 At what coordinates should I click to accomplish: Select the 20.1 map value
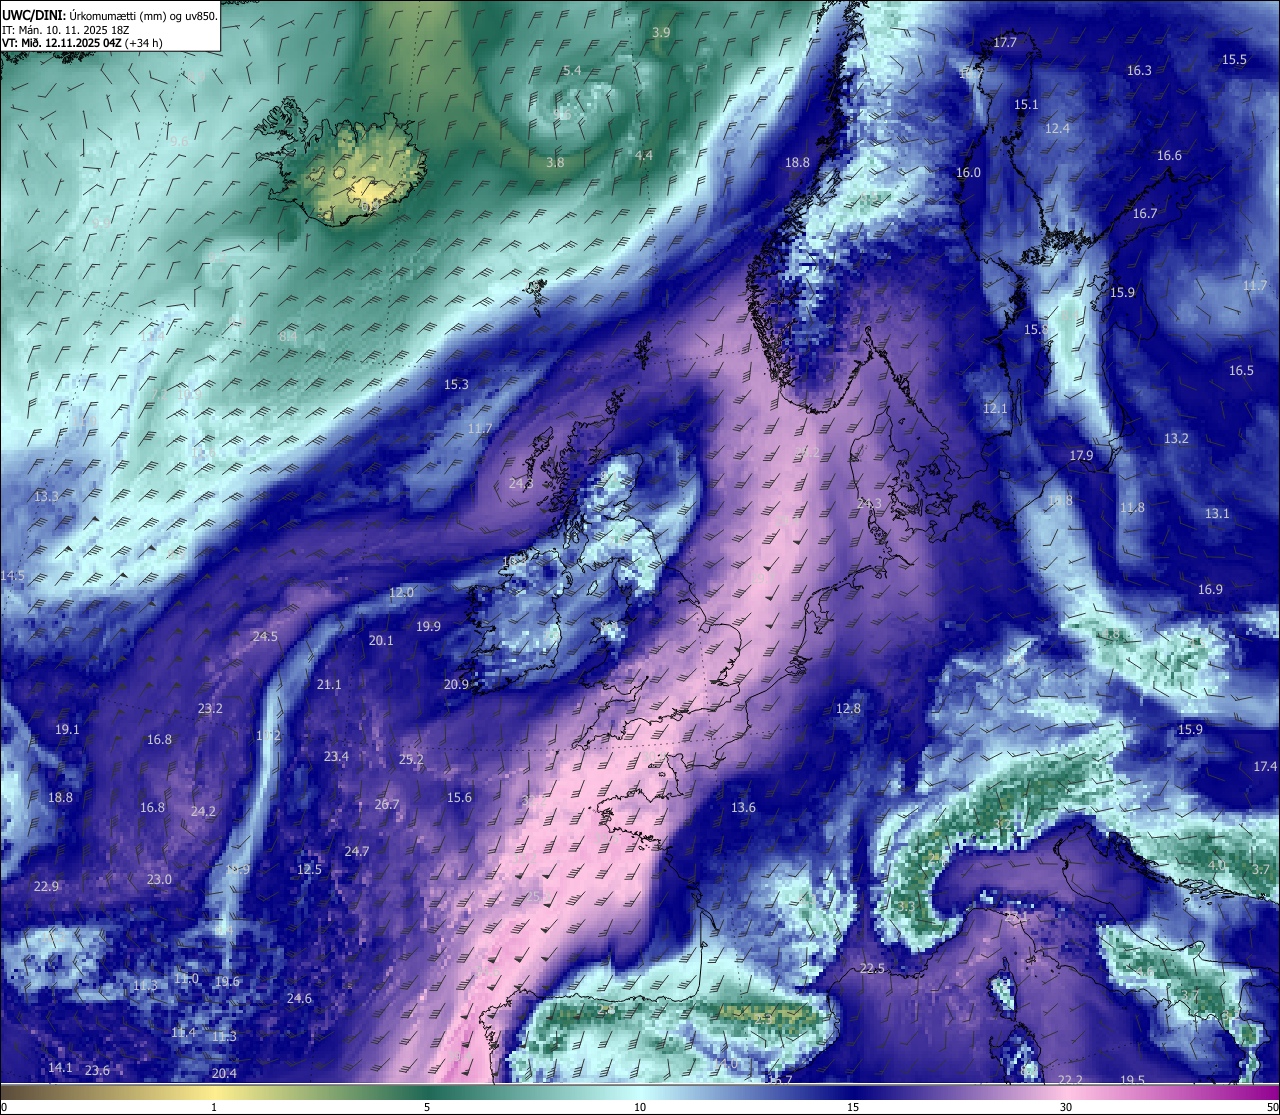(381, 640)
